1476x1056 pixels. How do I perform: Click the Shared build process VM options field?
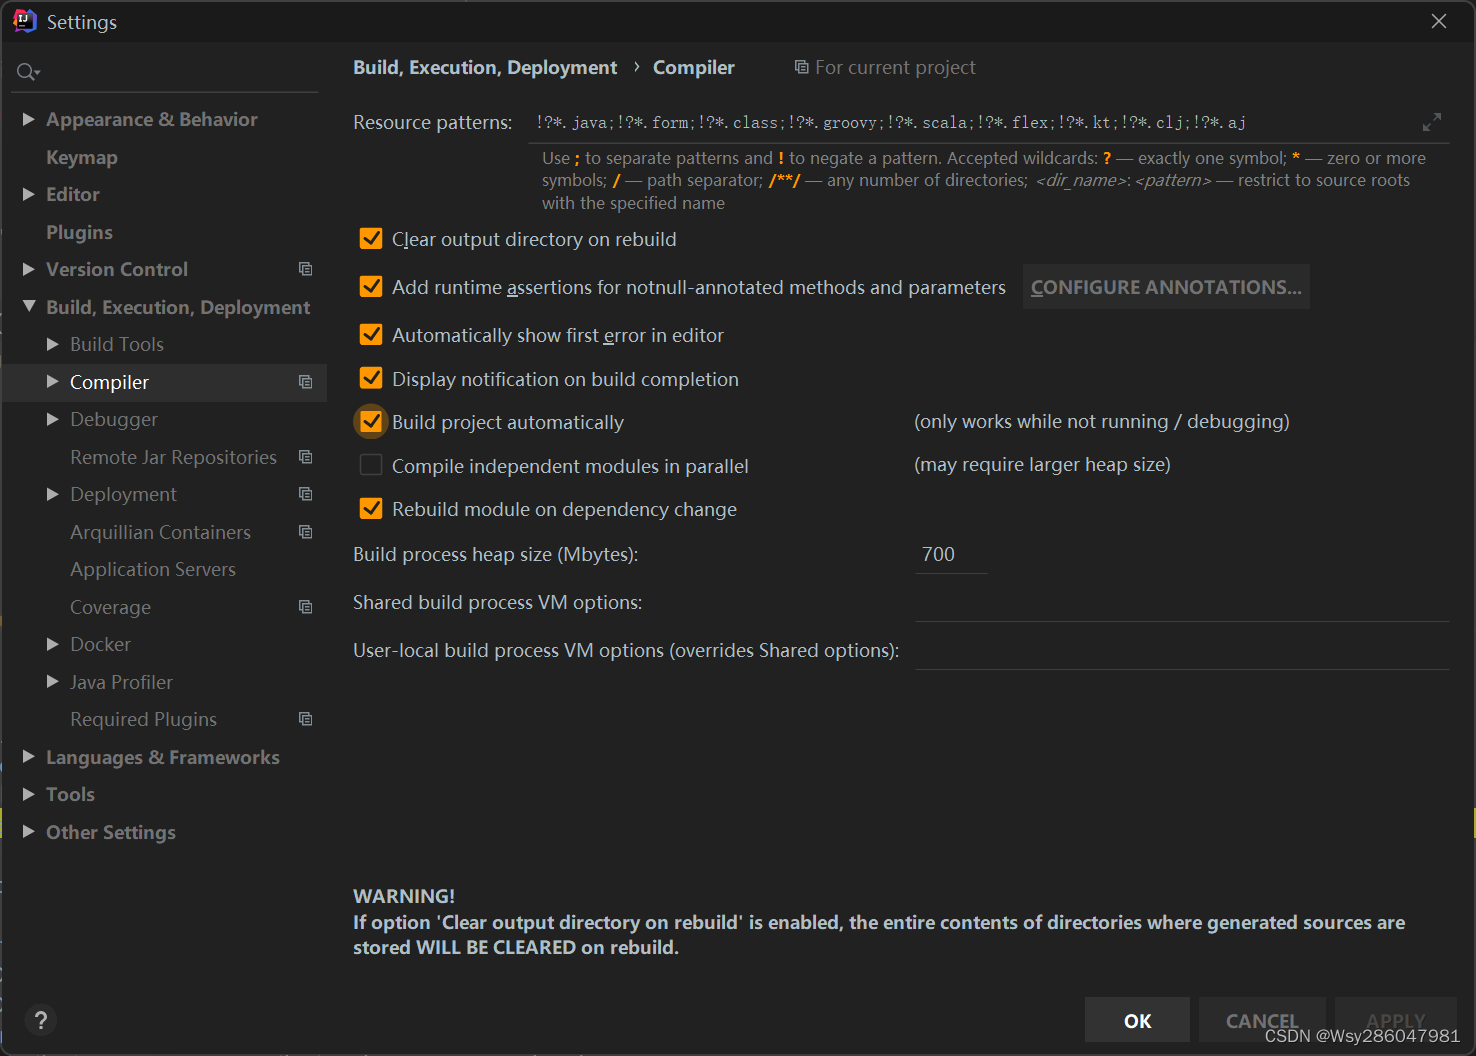coord(1182,602)
